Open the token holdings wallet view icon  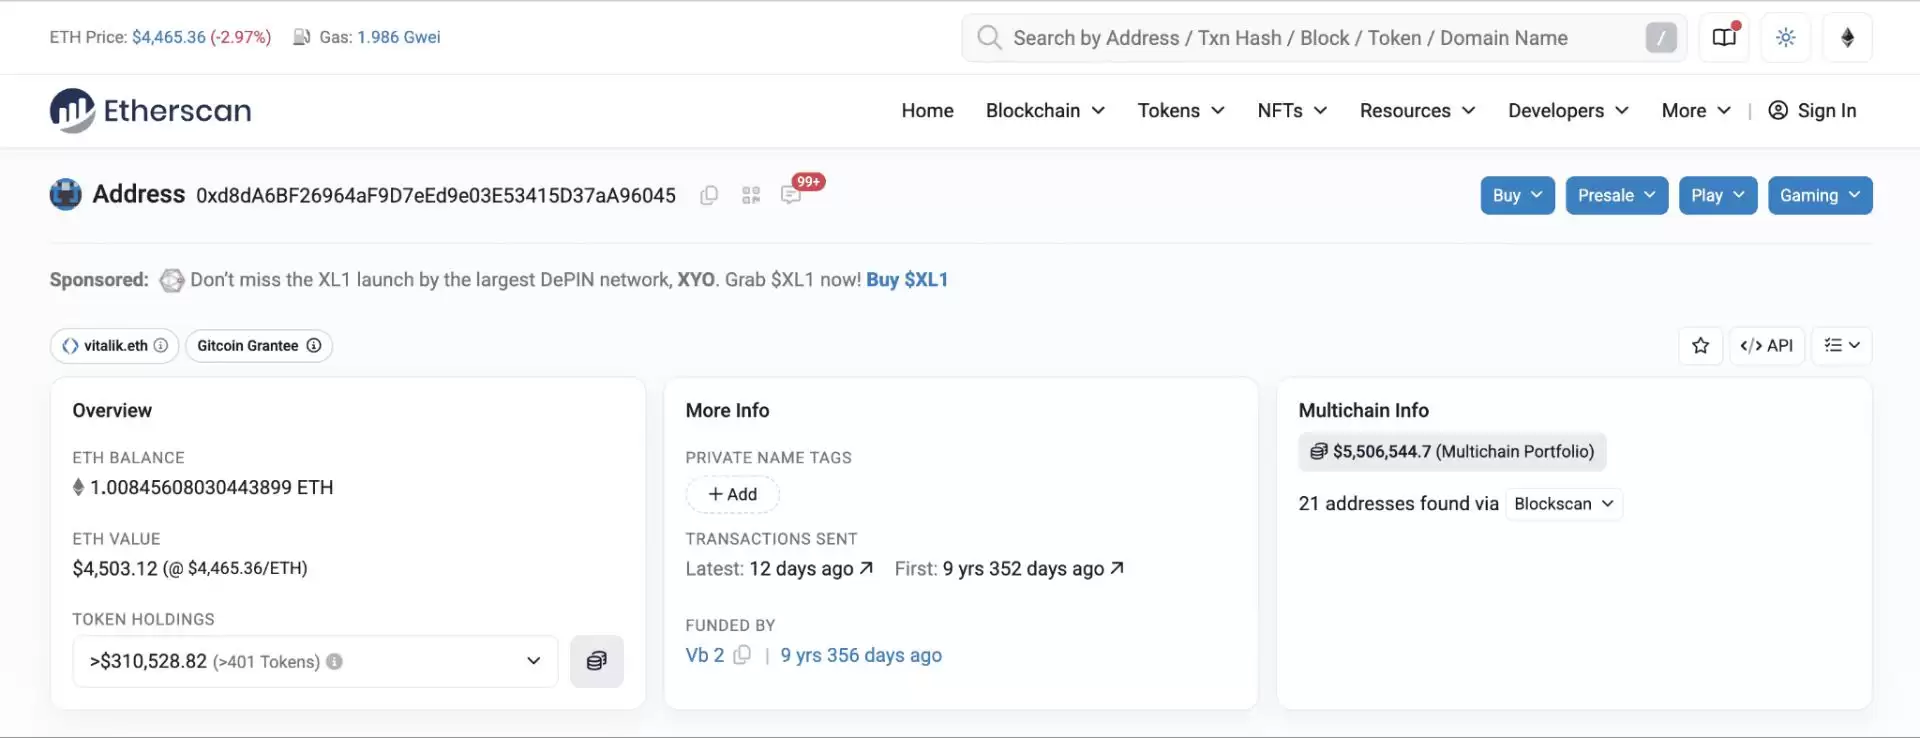click(596, 661)
